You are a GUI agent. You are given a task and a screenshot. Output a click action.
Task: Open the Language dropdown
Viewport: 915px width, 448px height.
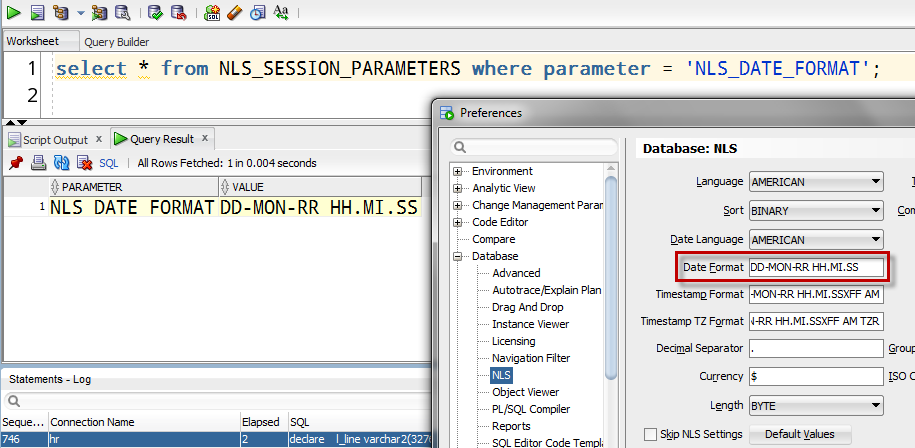(816, 182)
